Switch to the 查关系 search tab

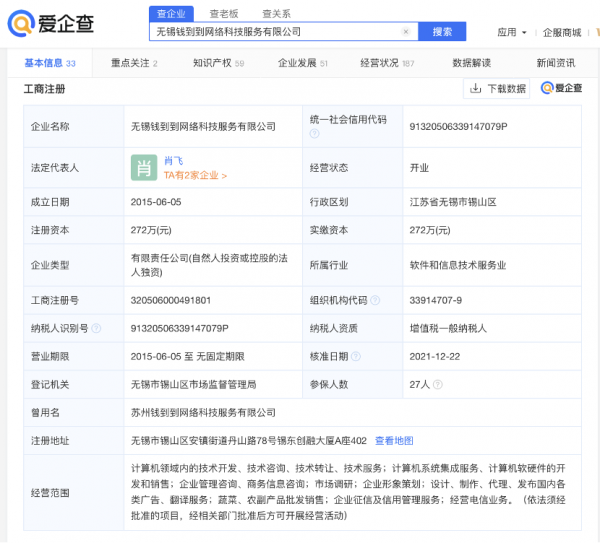point(276,13)
